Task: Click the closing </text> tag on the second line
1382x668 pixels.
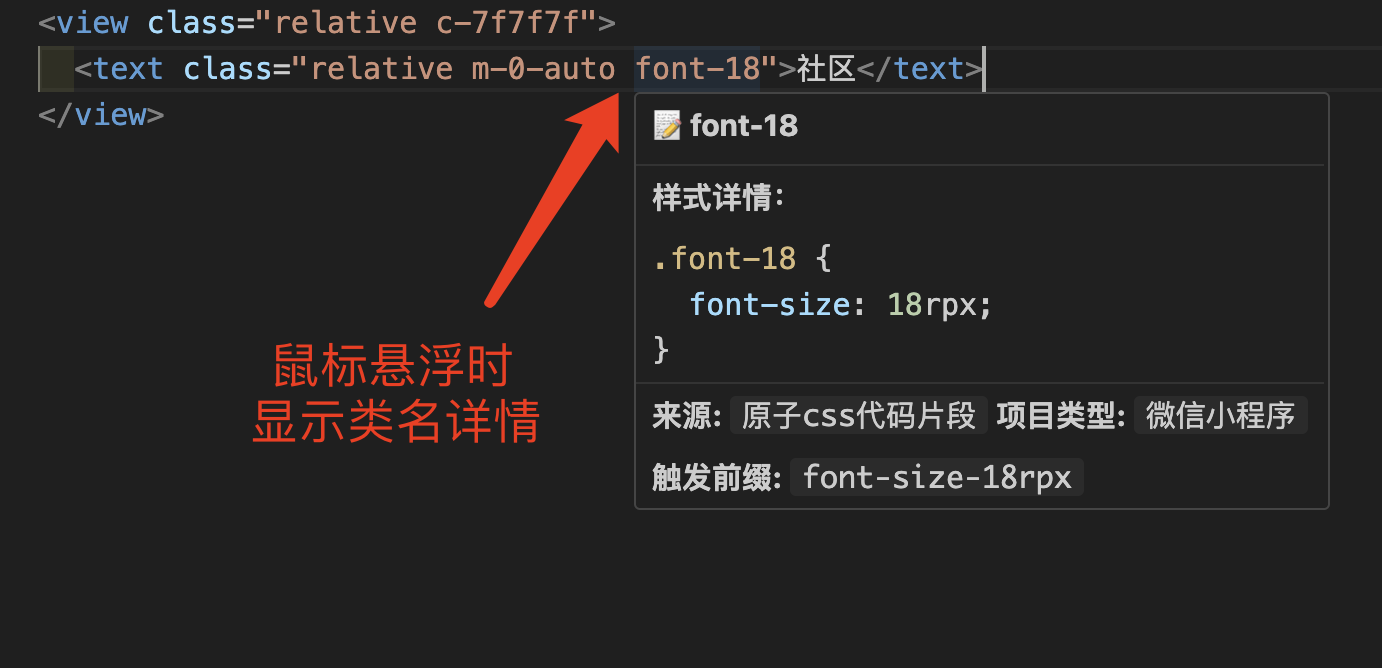Action: point(919,68)
